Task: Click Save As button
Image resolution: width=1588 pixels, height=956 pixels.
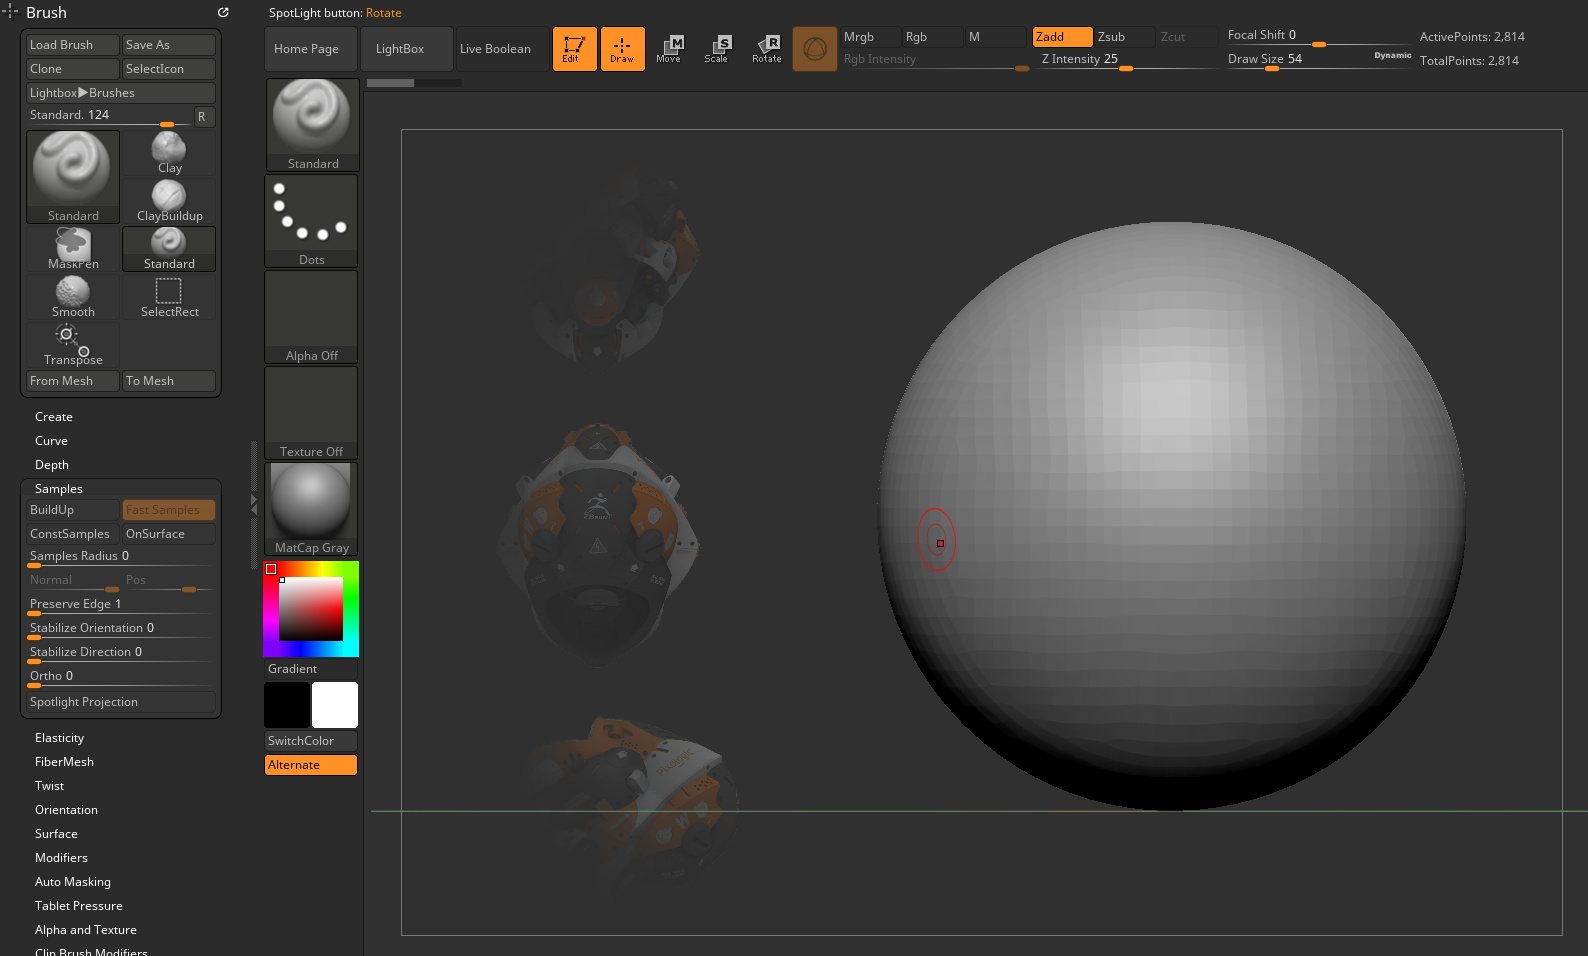Action: pos(169,45)
